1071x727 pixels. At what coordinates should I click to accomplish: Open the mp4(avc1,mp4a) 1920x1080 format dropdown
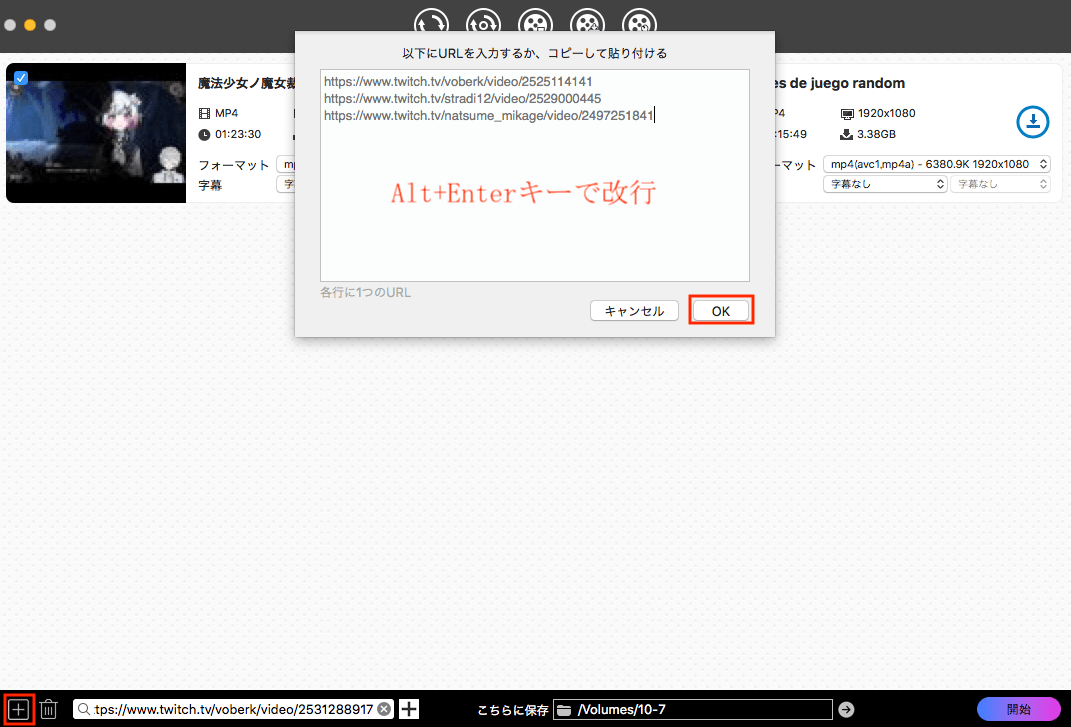(936, 164)
